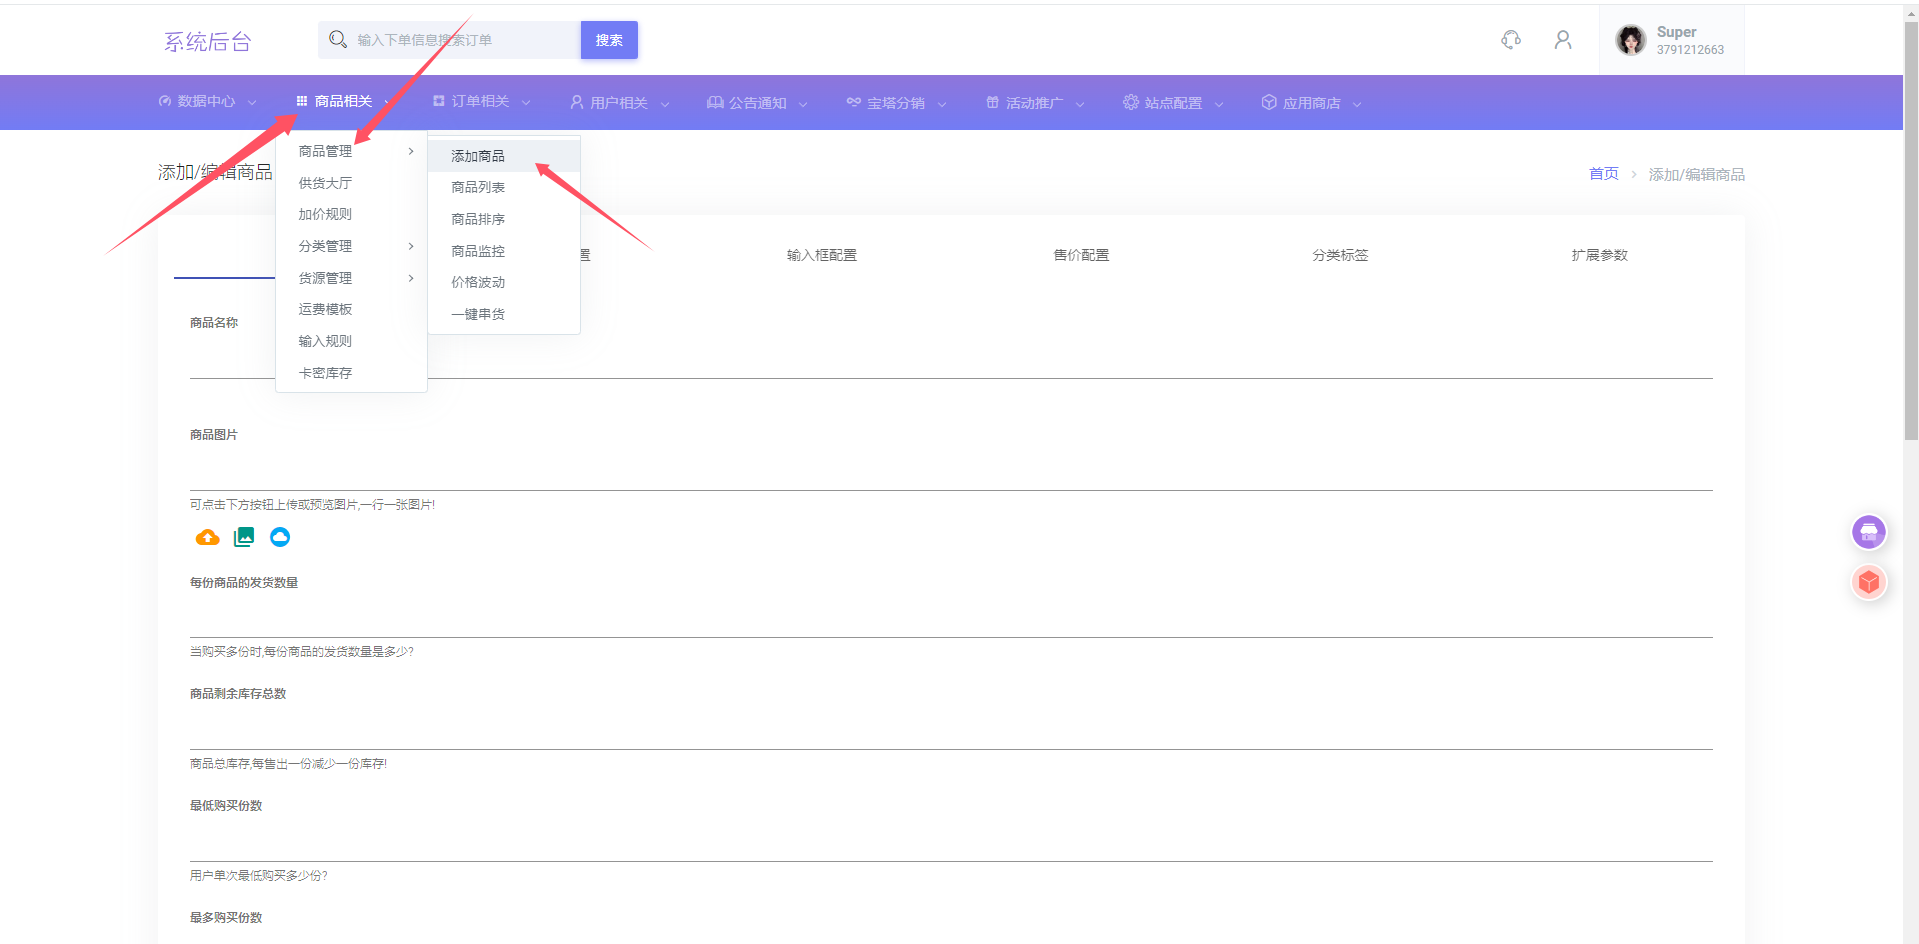Open the customer service headset icon

coord(1511,40)
